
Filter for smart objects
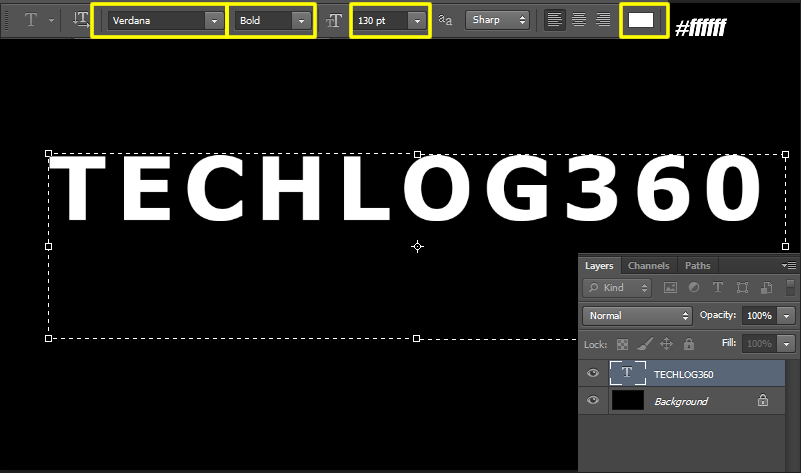[766, 288]
